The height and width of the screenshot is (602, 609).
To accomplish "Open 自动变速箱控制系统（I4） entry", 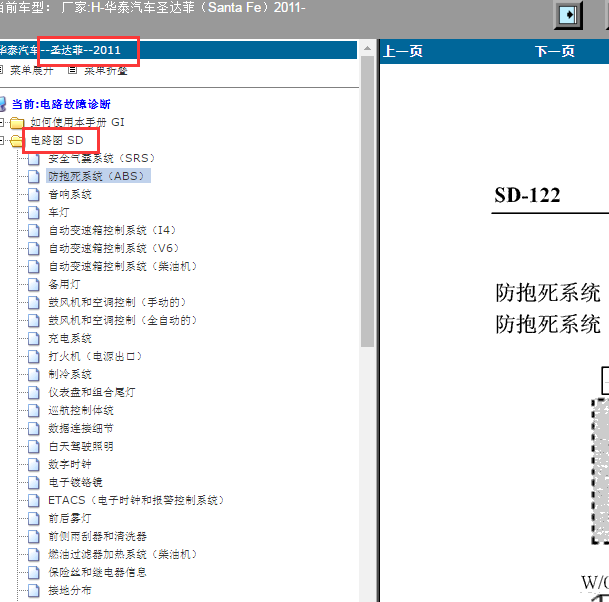I will 112,230.
